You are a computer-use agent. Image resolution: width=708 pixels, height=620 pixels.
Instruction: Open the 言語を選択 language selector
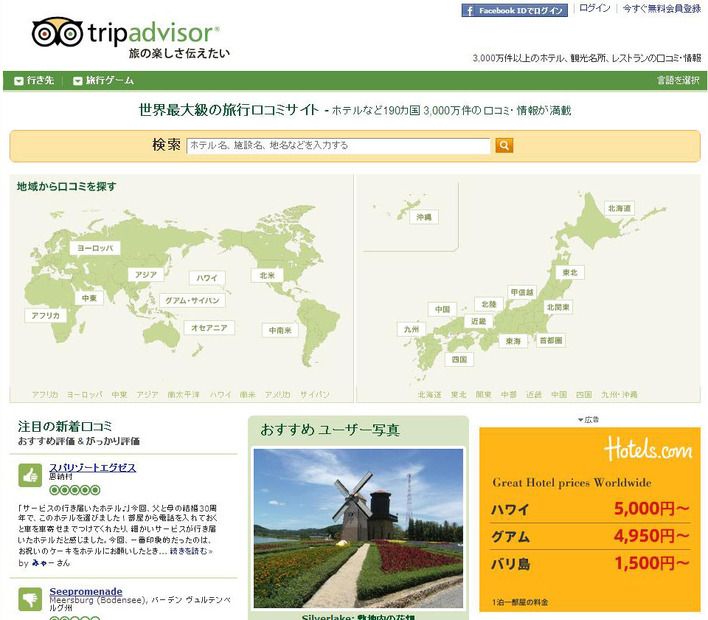tap(677, 80)
